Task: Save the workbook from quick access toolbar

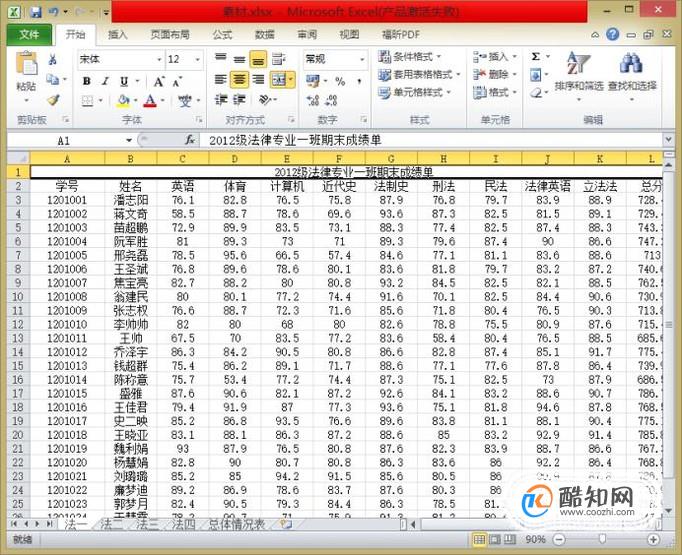Action: coord(36,12)
